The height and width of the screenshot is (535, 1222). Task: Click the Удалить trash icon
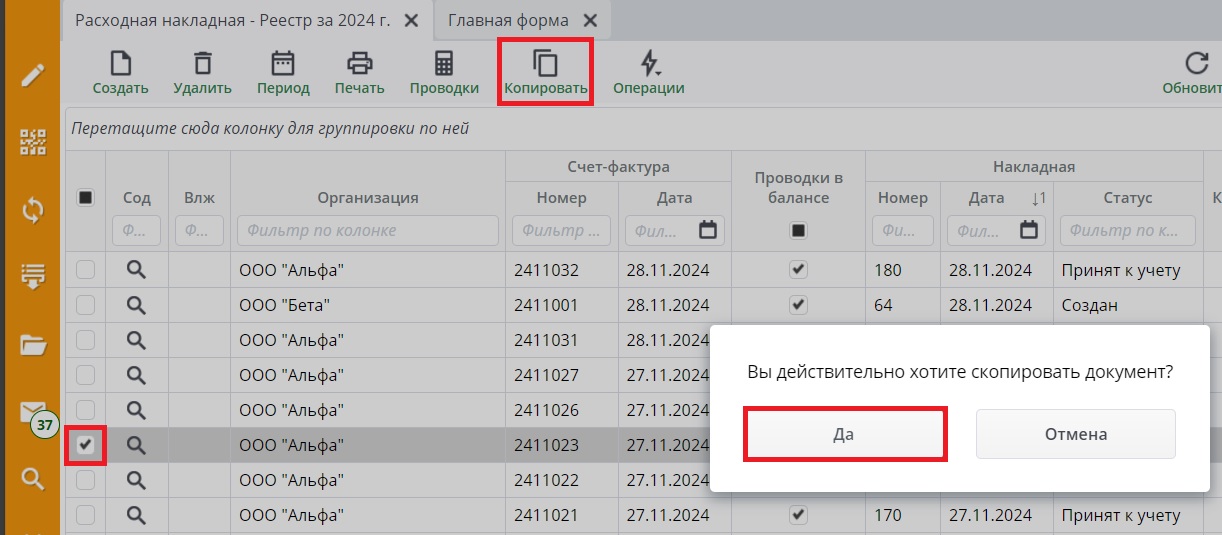click(x=202, y=65)
